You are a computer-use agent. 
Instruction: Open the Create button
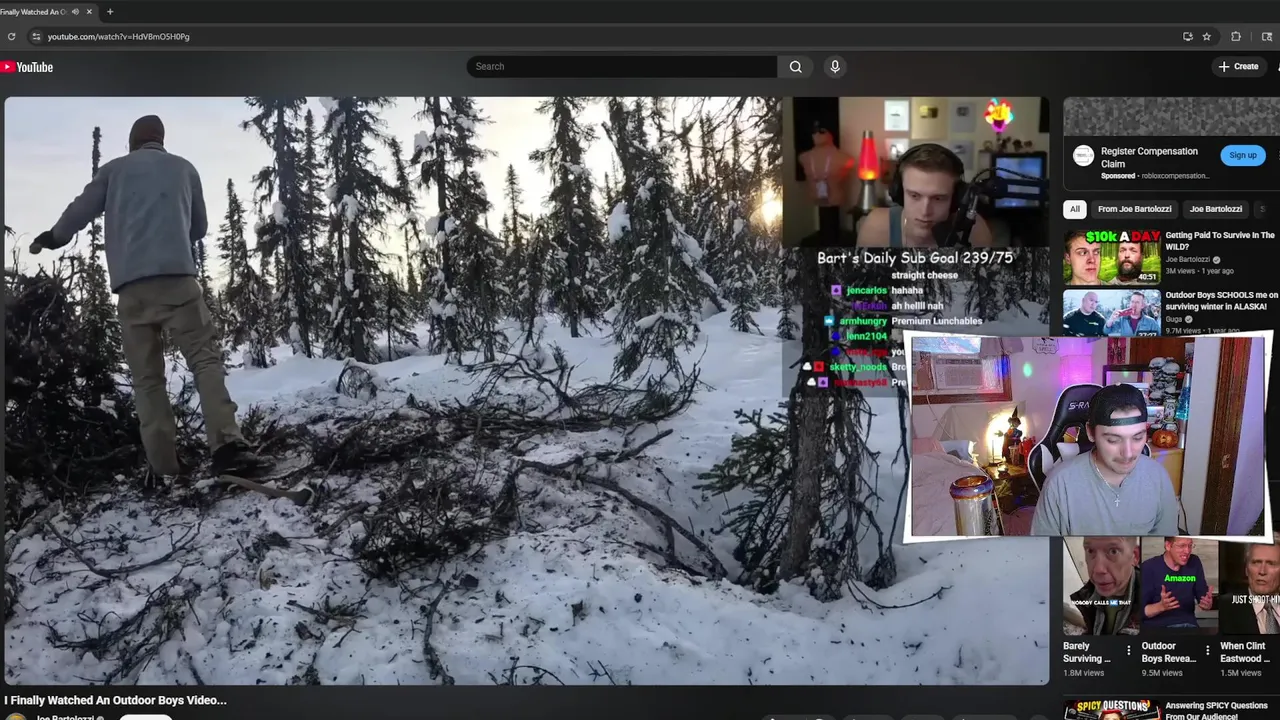tap(1238, 66)
